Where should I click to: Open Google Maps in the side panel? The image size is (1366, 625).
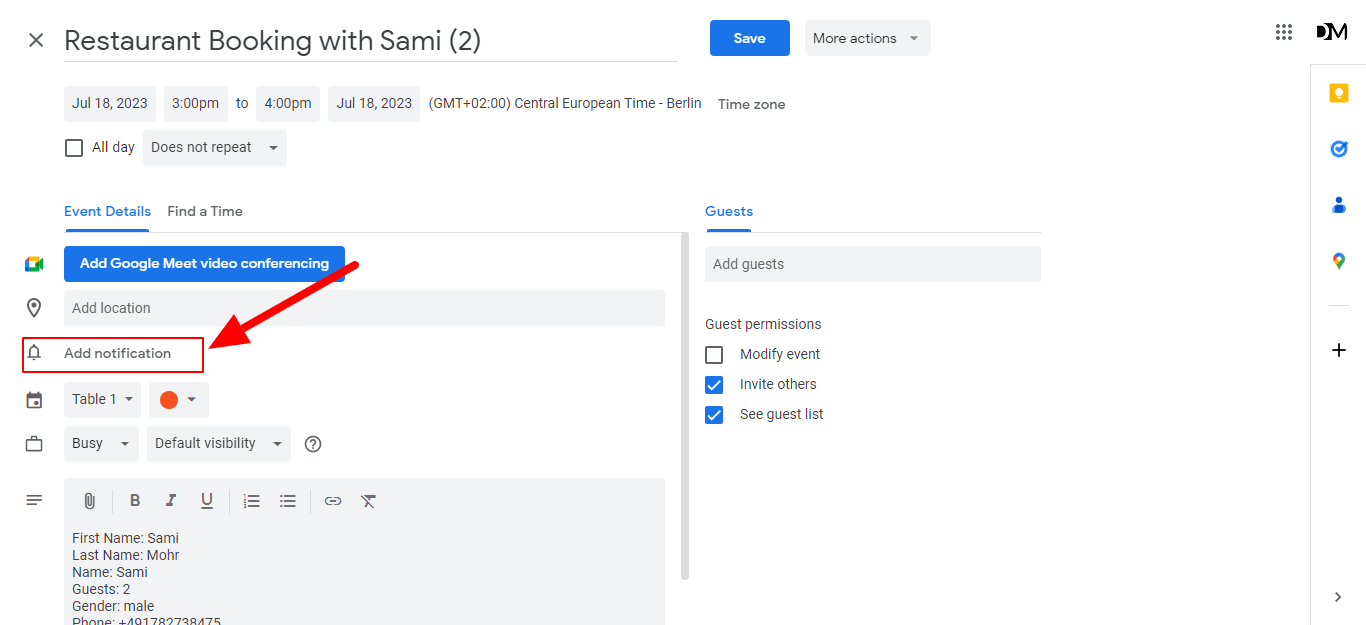(x=1339, y=261)
